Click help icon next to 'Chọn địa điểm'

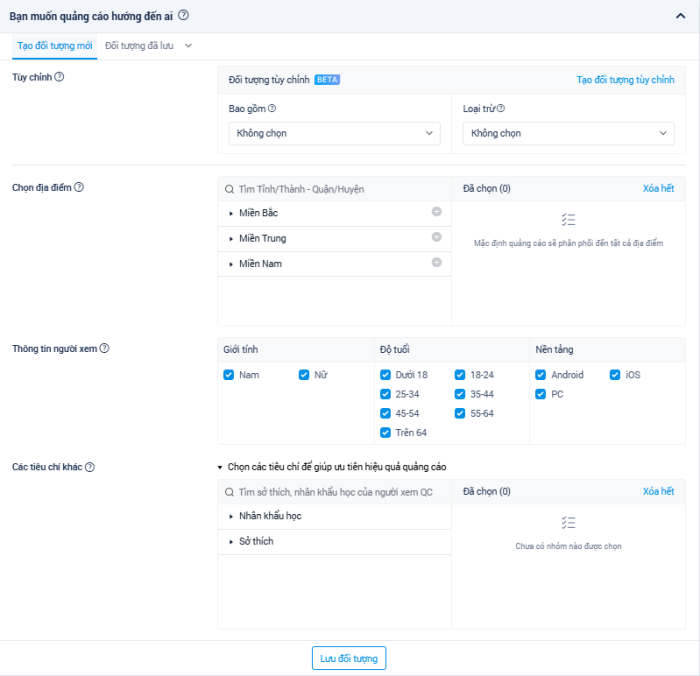click(79, 187)
